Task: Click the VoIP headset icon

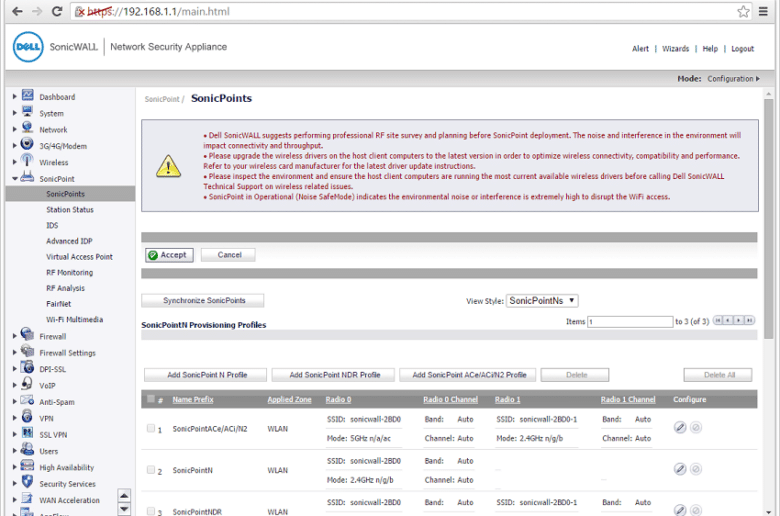Action: (x=27, y=383)
